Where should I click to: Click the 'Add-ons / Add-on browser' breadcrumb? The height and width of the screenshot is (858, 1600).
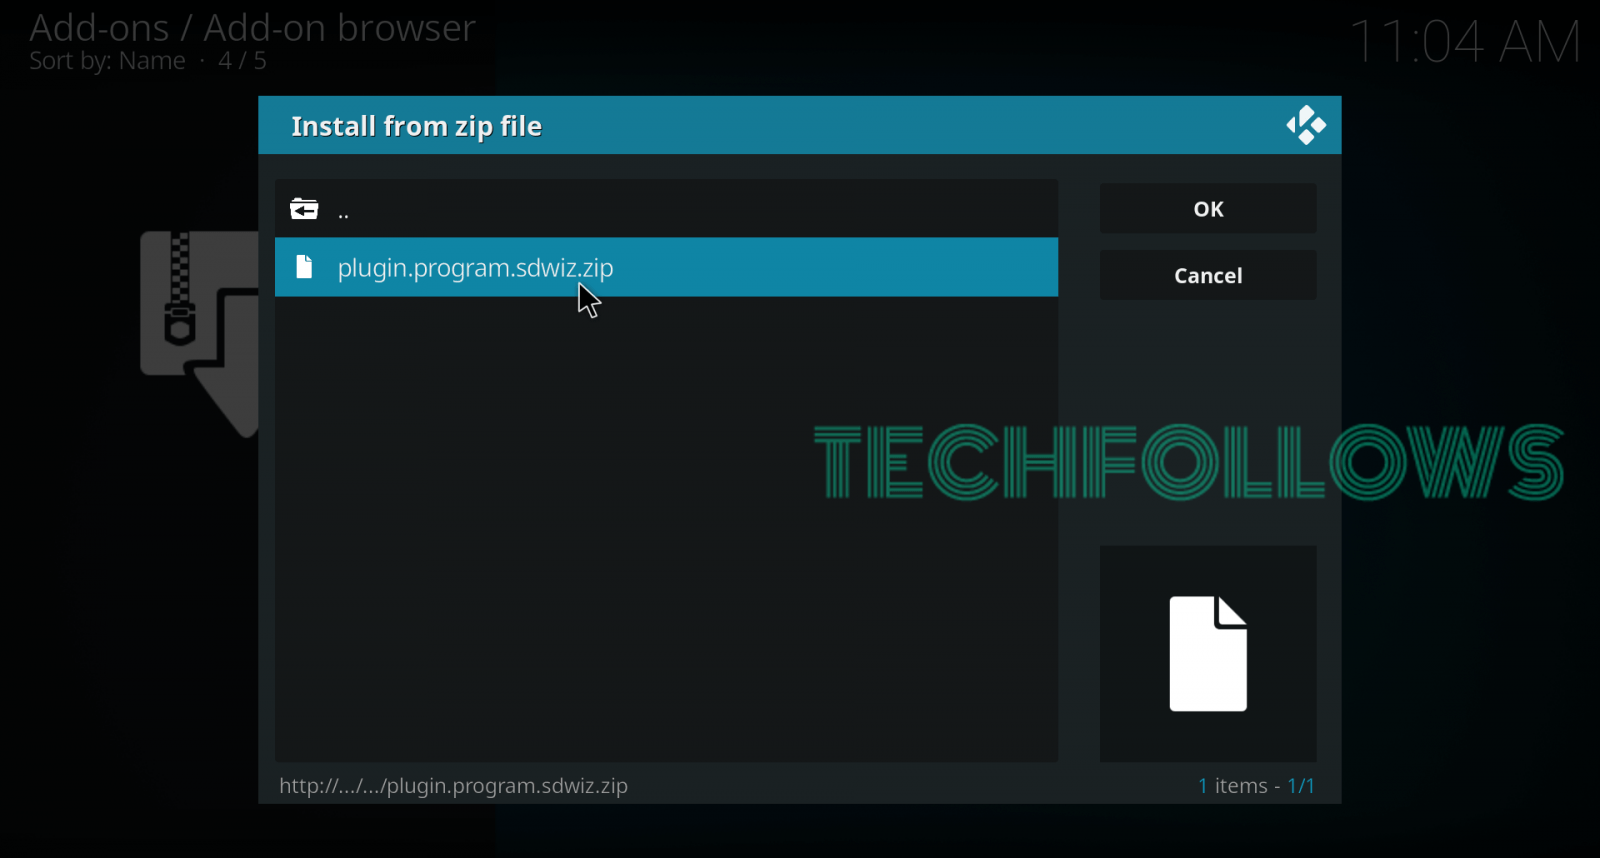coord(252,28)
